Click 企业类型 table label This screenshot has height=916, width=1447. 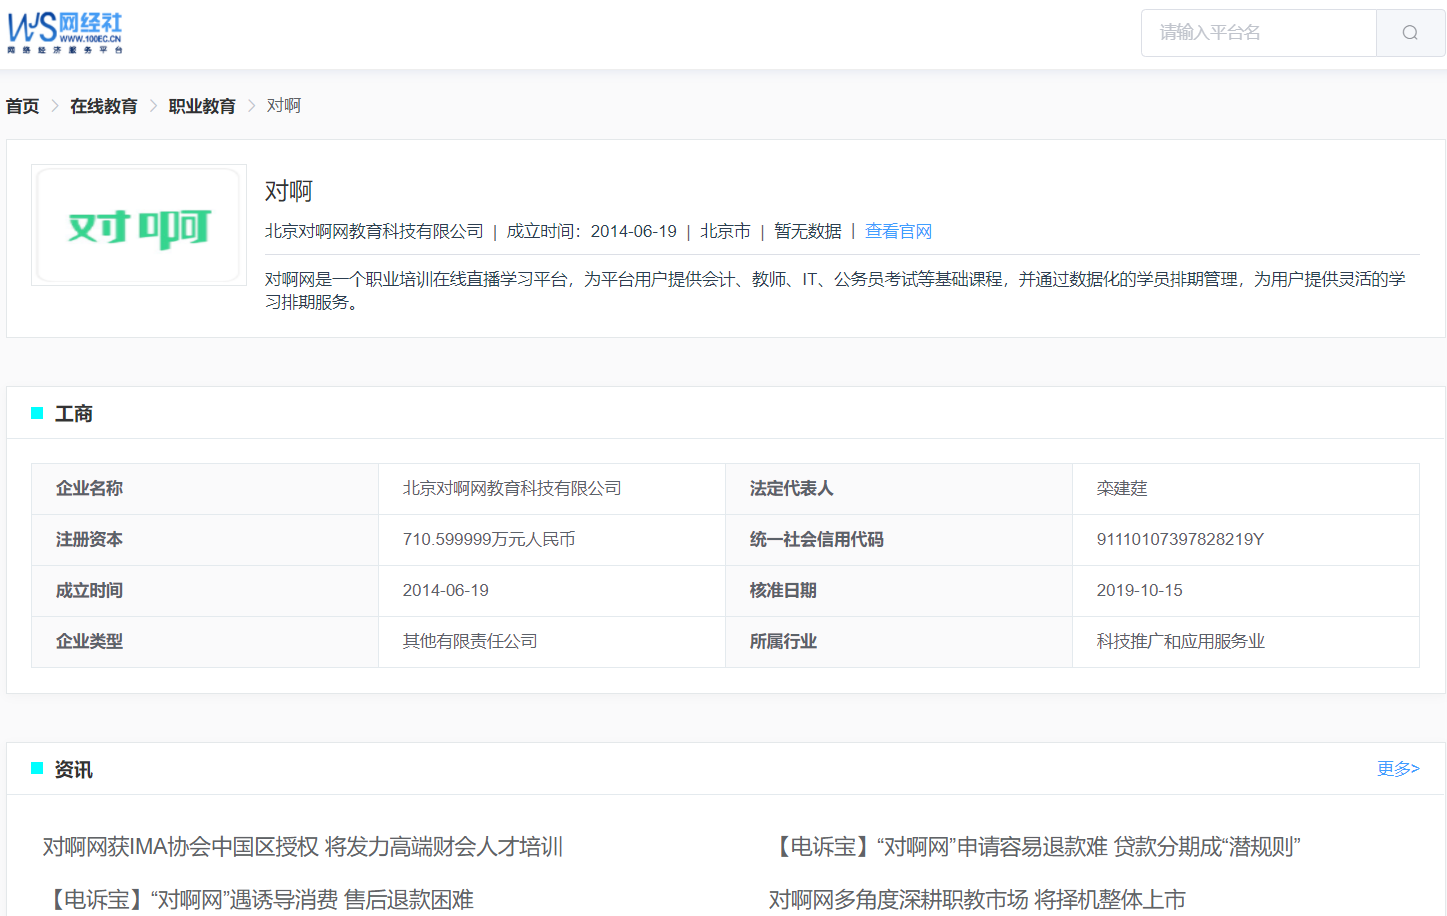click(x=90, y=641)
